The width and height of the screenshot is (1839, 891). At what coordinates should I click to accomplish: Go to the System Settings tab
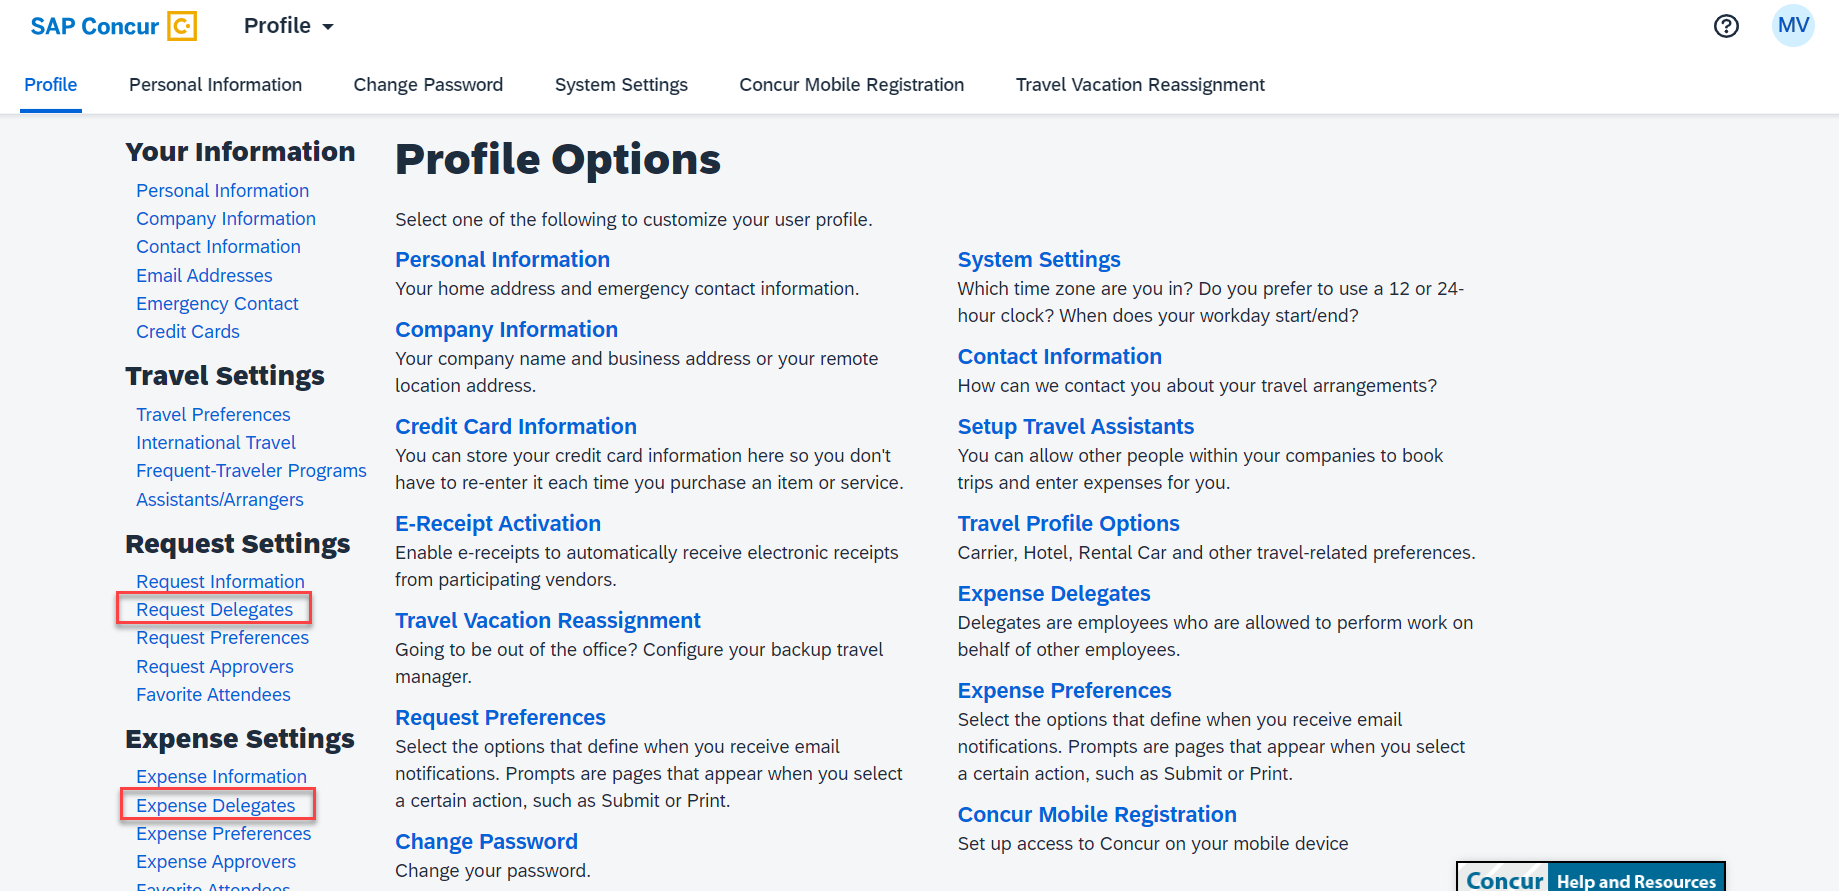pyautogui.click(x=621, y=85)
